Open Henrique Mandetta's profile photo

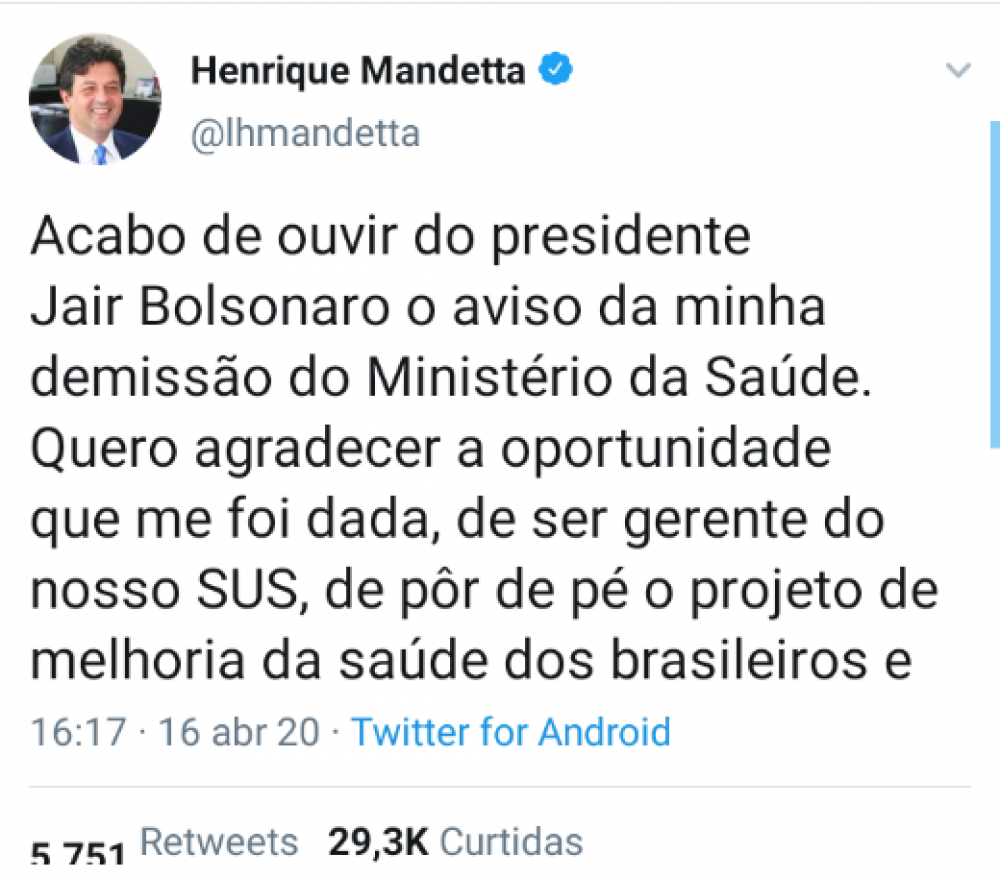(95, 99)
